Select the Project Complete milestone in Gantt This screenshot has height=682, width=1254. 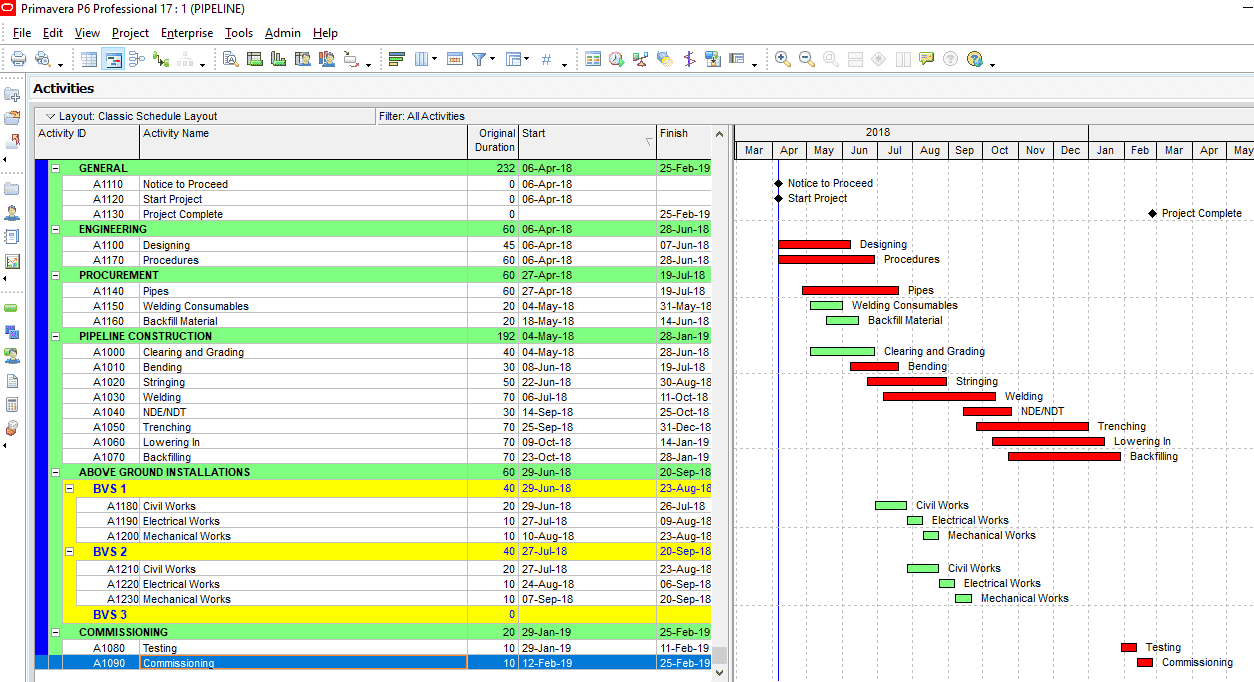tap(1152, 213)
